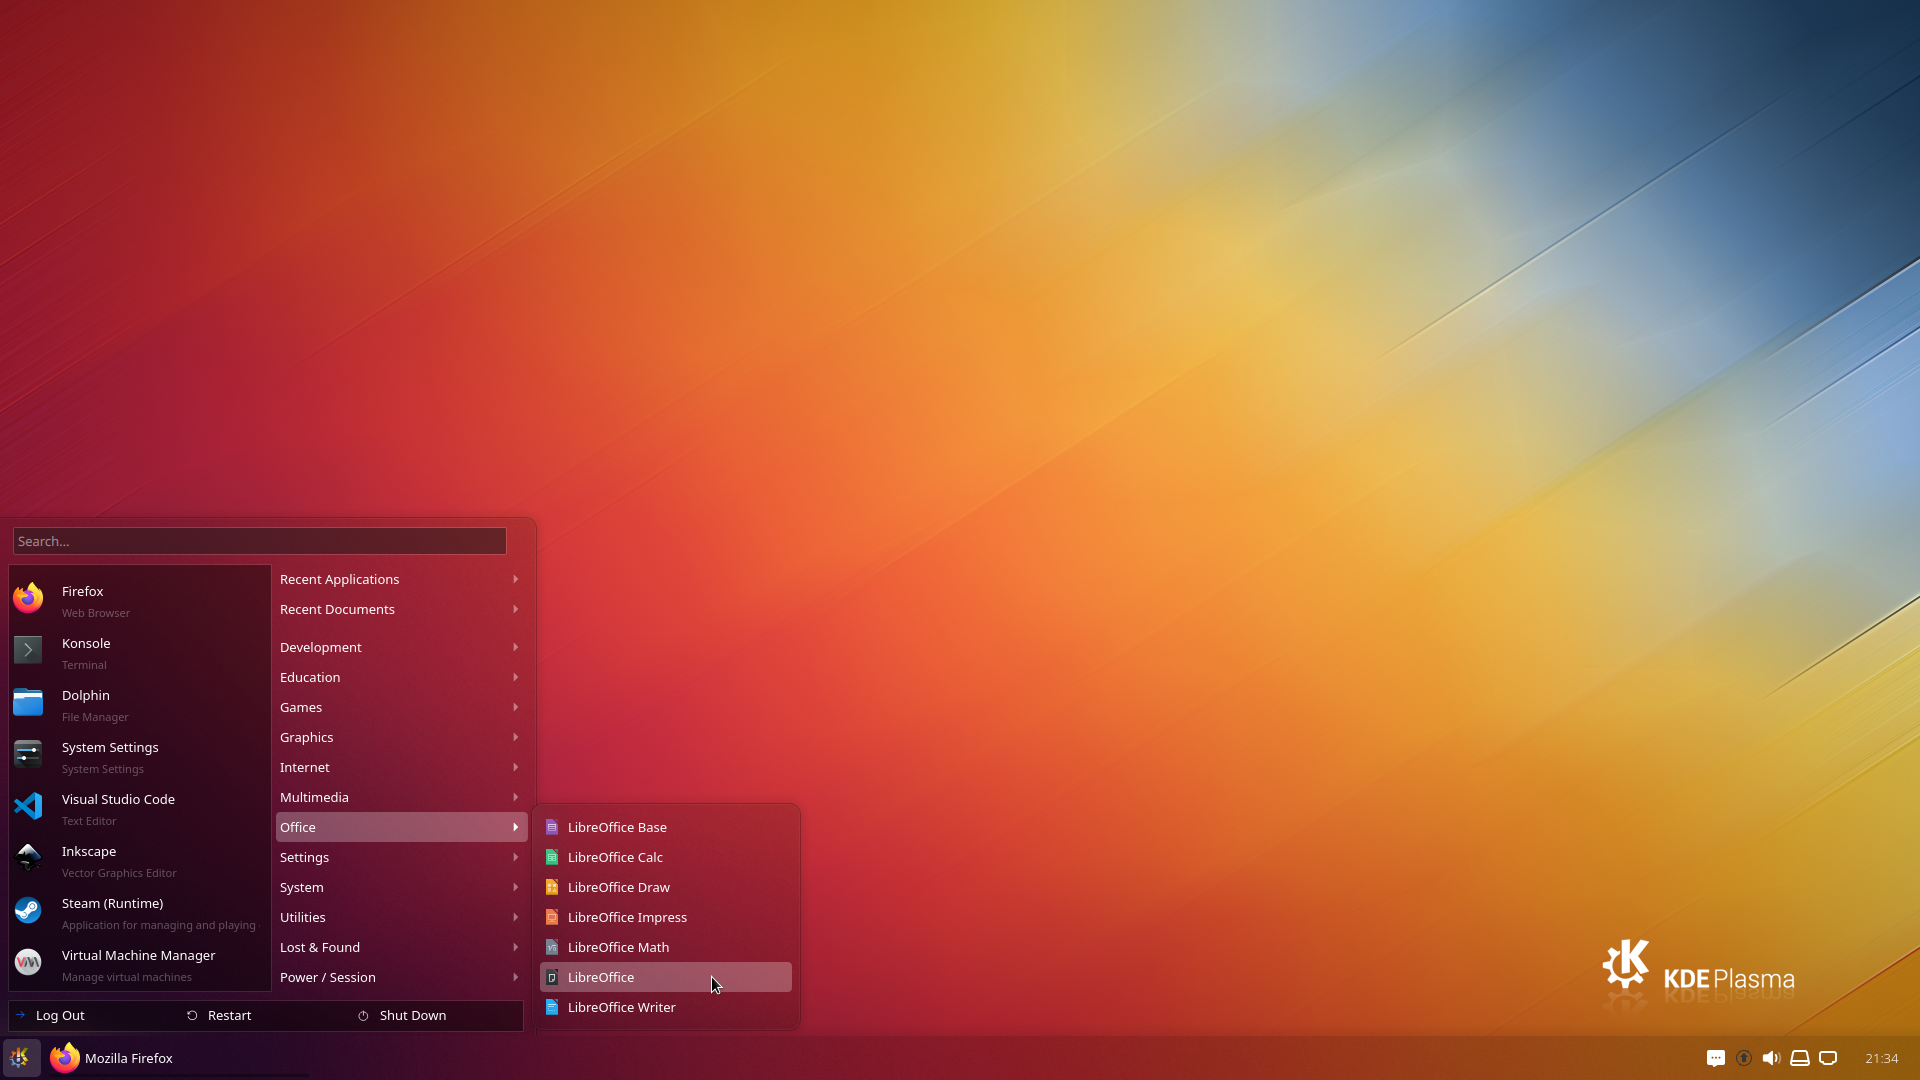Screen dimensions: 1920x1080
Task: Click the LibreOffice Calc icon
Action: [552, 857]
